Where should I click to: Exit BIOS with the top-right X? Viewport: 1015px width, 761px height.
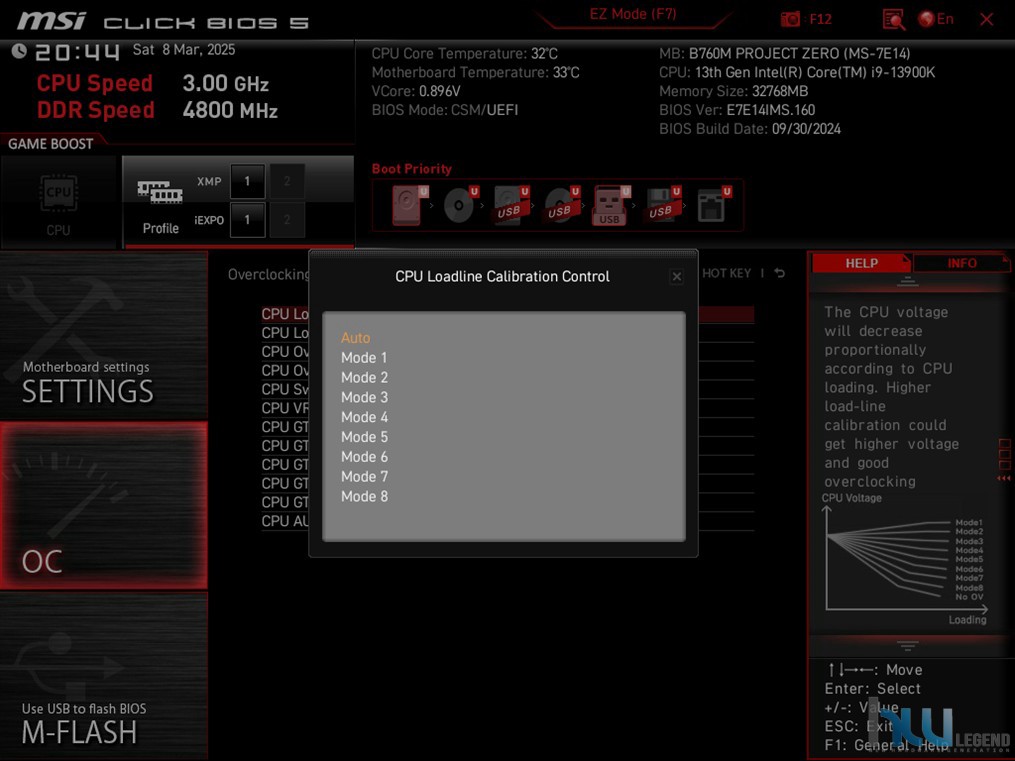tap(987, 19)
